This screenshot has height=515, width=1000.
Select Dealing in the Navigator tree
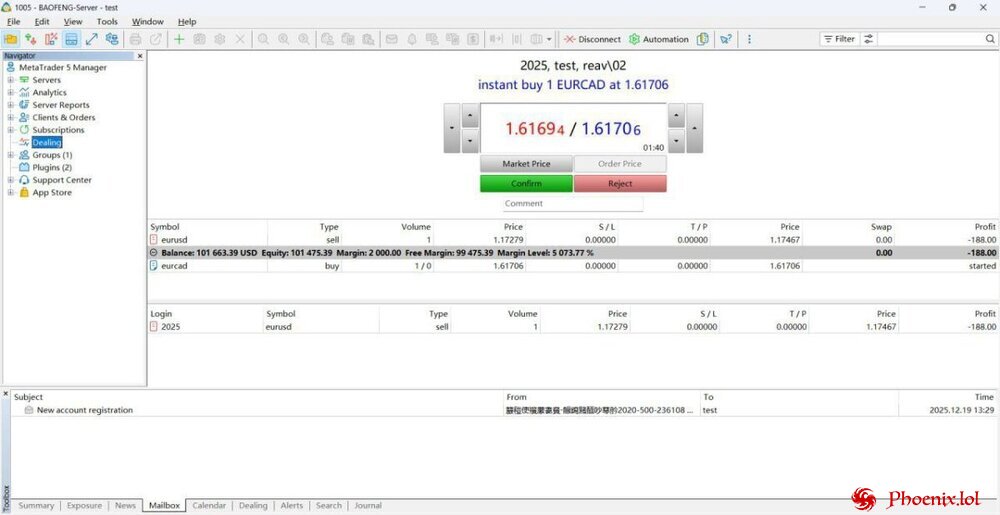(x=47, y=142)
